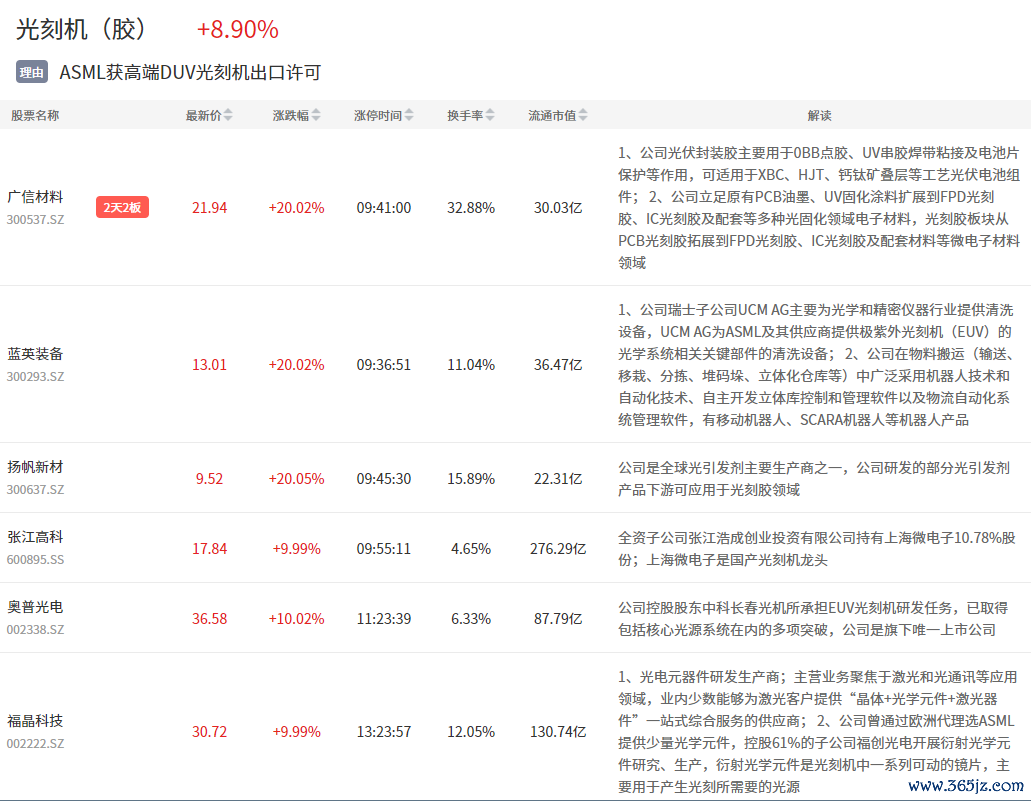Image resolution: width=1031 pixels, height=801 pixels.
Task: Click 张江高科 turnover rate 4.65%
Action: point(471,548)
